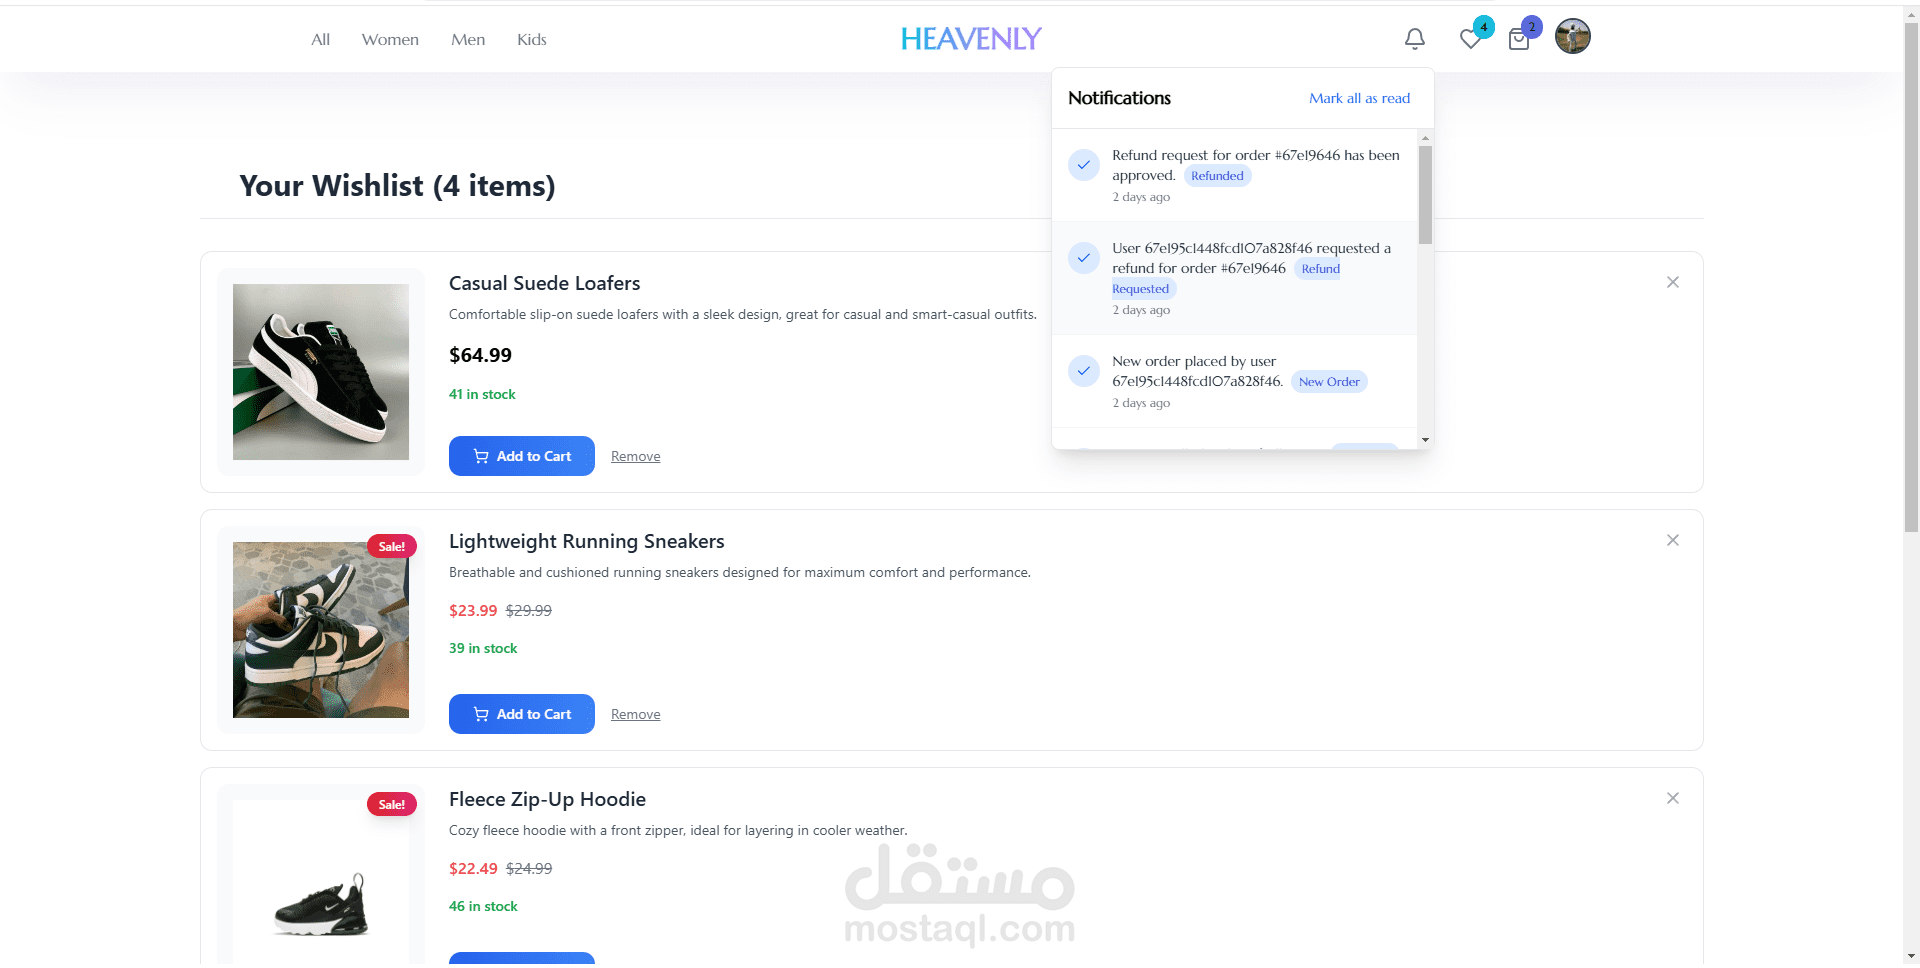Toggle read checkmark on refund requested notification
This screenshot has width=1920, height=968.
click(x=1084, y=258)
